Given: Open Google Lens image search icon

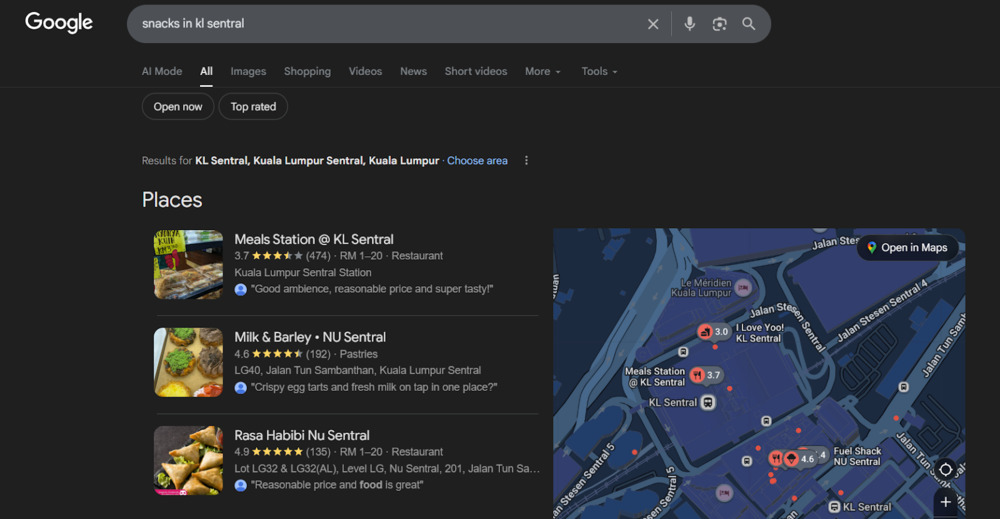Looking at the screenshot, I should [x=719, y=24].
